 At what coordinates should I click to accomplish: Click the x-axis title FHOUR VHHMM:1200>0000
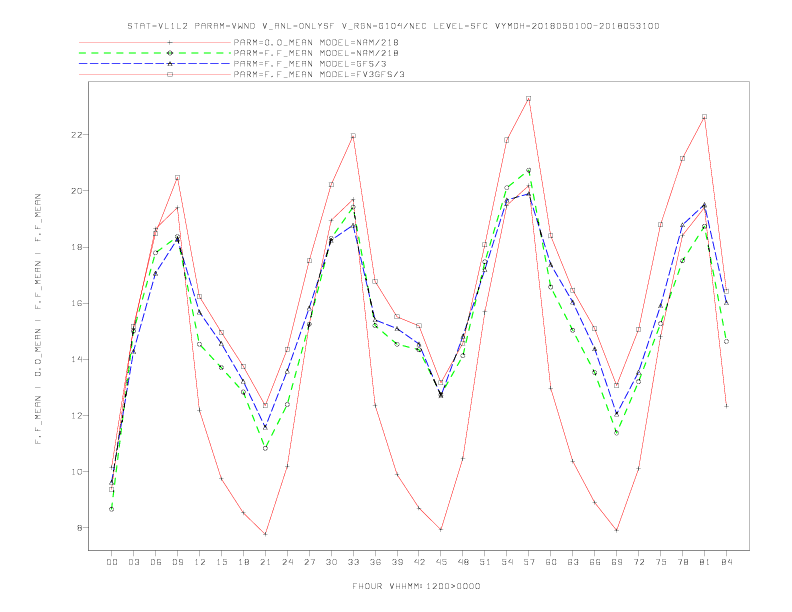tap(416, 586)
